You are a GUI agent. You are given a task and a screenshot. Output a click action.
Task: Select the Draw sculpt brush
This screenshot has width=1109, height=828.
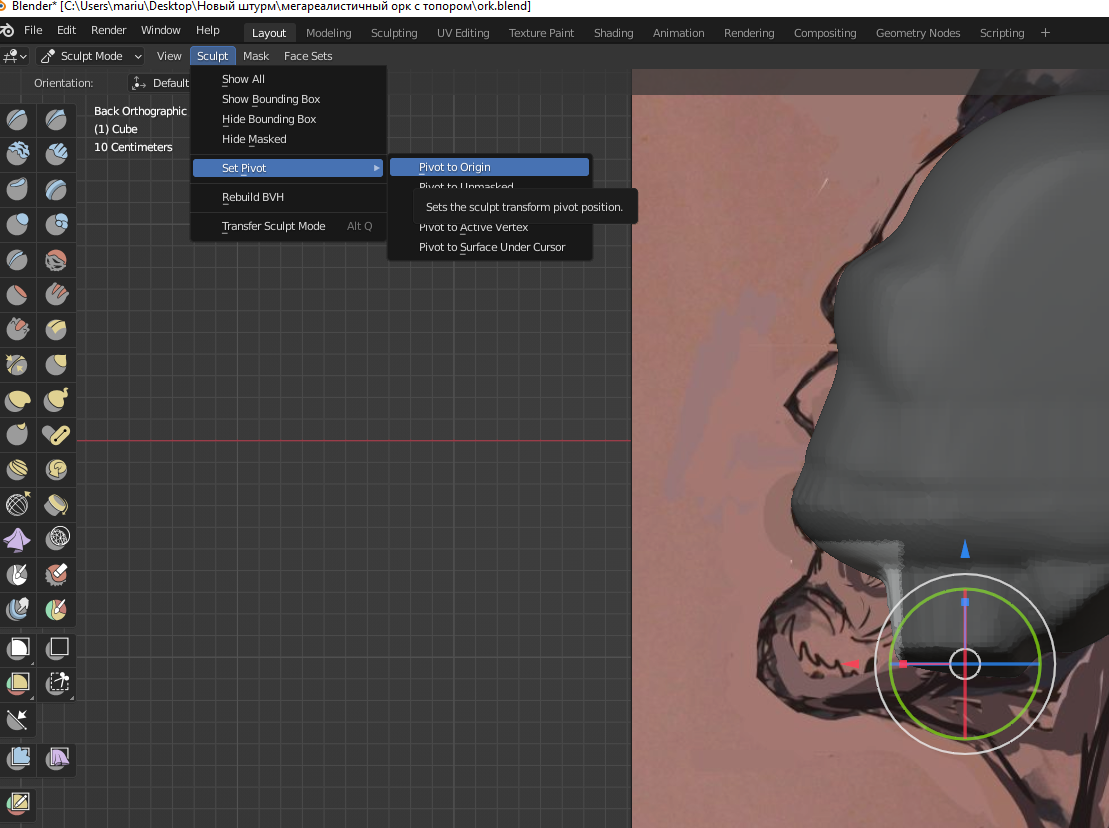pyautogui.click(x=18, y=121)
